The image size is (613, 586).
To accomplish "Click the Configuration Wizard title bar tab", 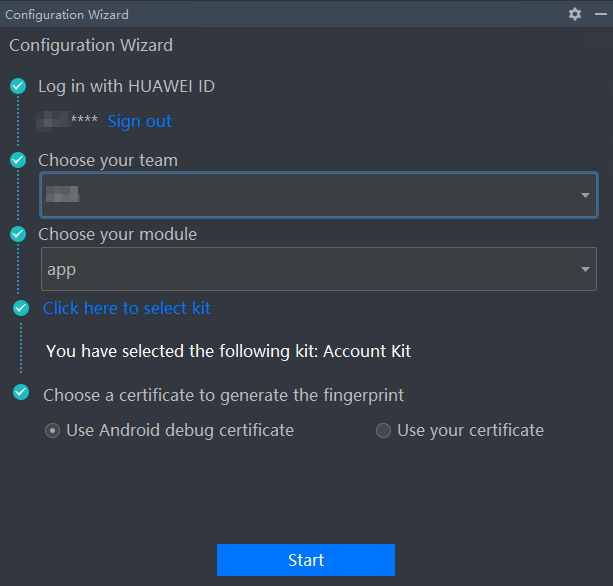I will (x=67, y=14).
